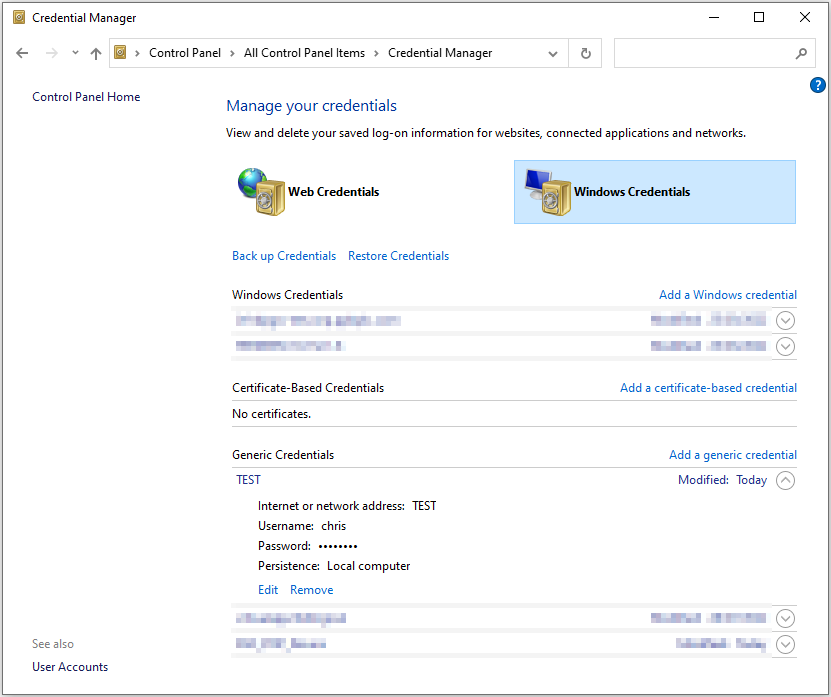Click Restore Credentials
The height and width of the screenshot is (697, 831).
pyautogui.click(x=399, y=256)
